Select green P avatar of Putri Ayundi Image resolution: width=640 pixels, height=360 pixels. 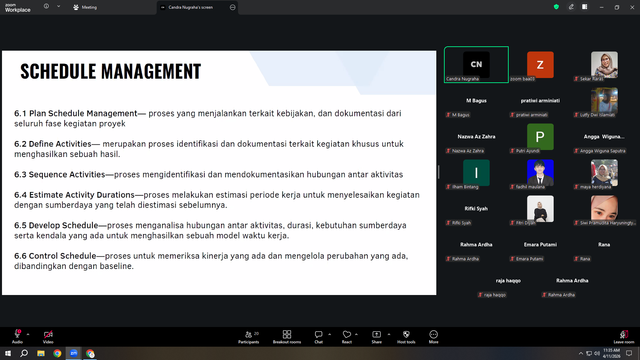pos(540,136)
